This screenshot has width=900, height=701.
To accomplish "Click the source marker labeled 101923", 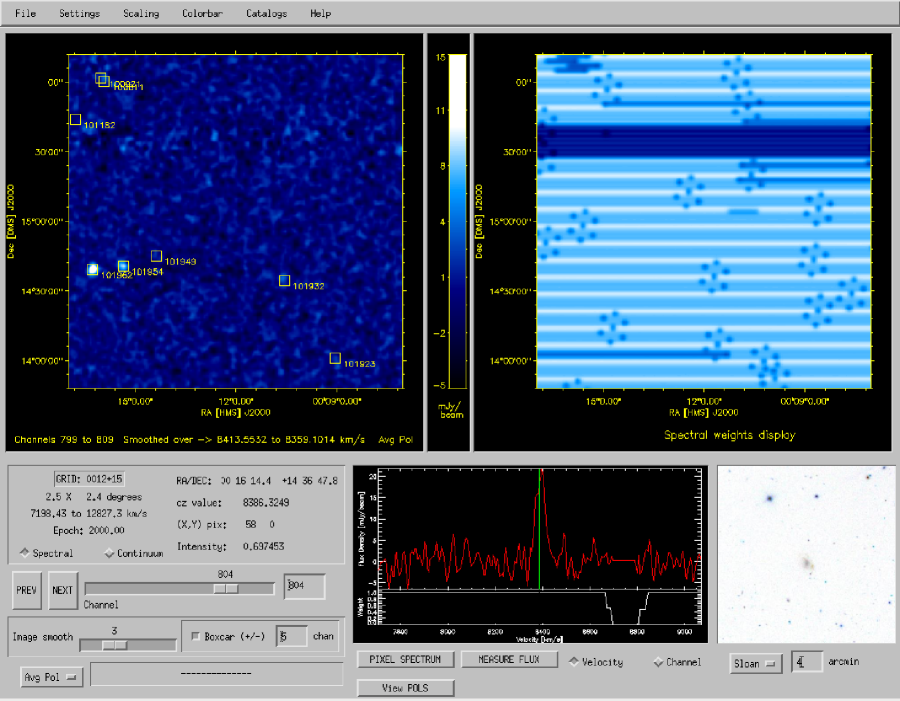I will tap(335, 358).
